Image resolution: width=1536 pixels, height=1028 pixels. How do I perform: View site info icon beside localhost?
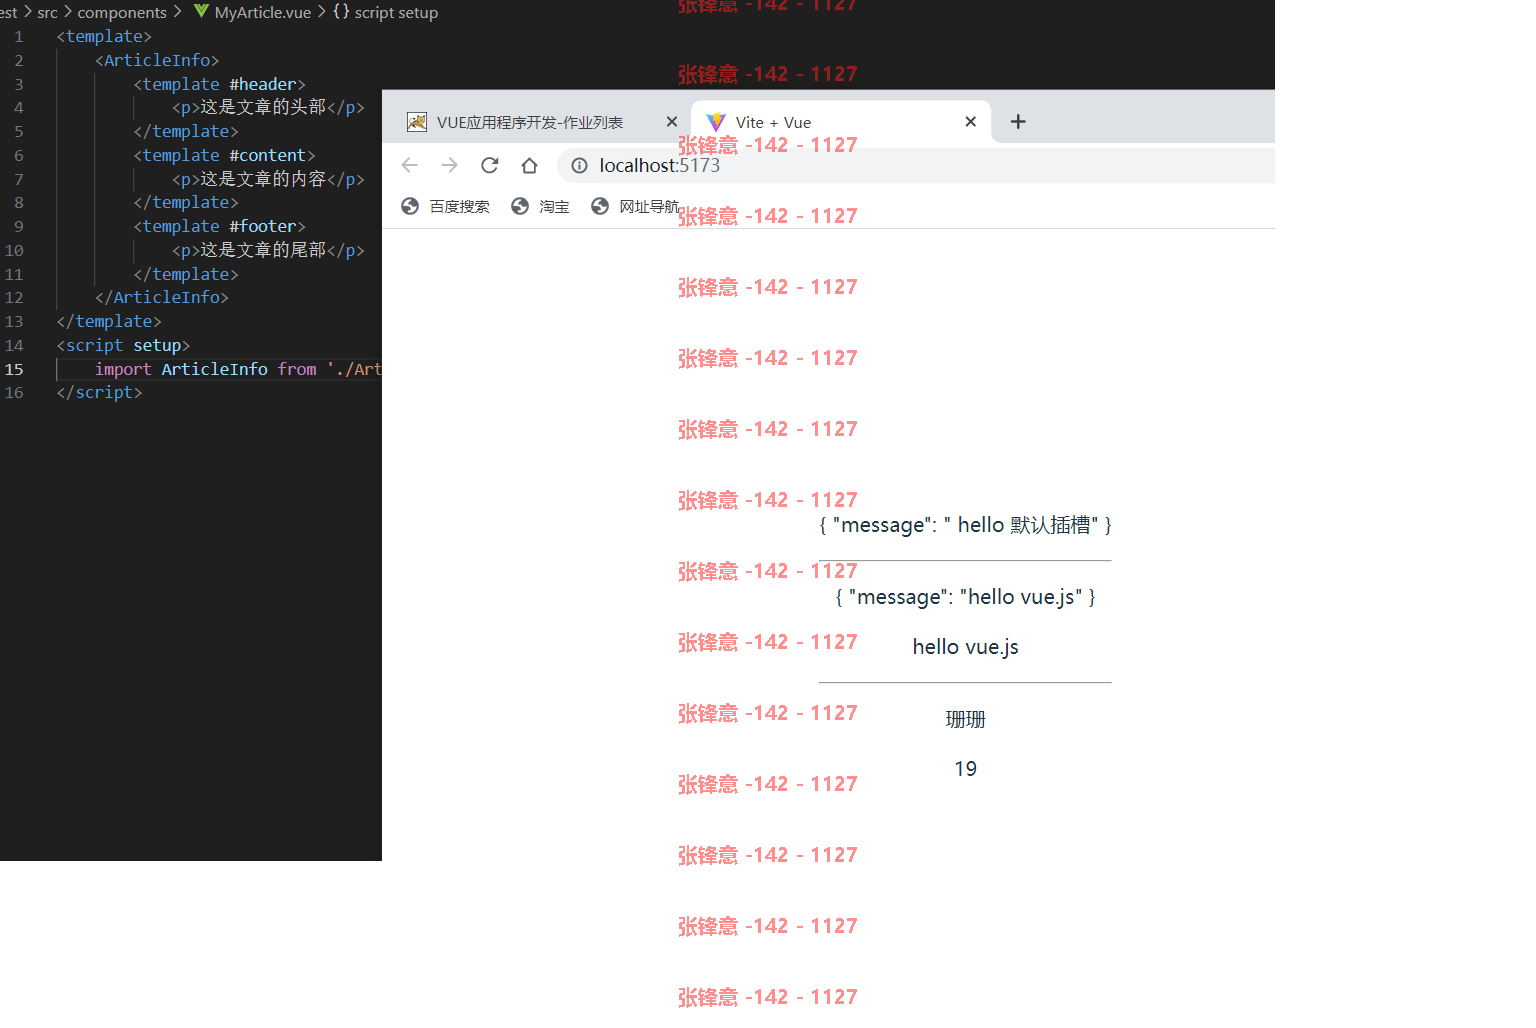579,165
